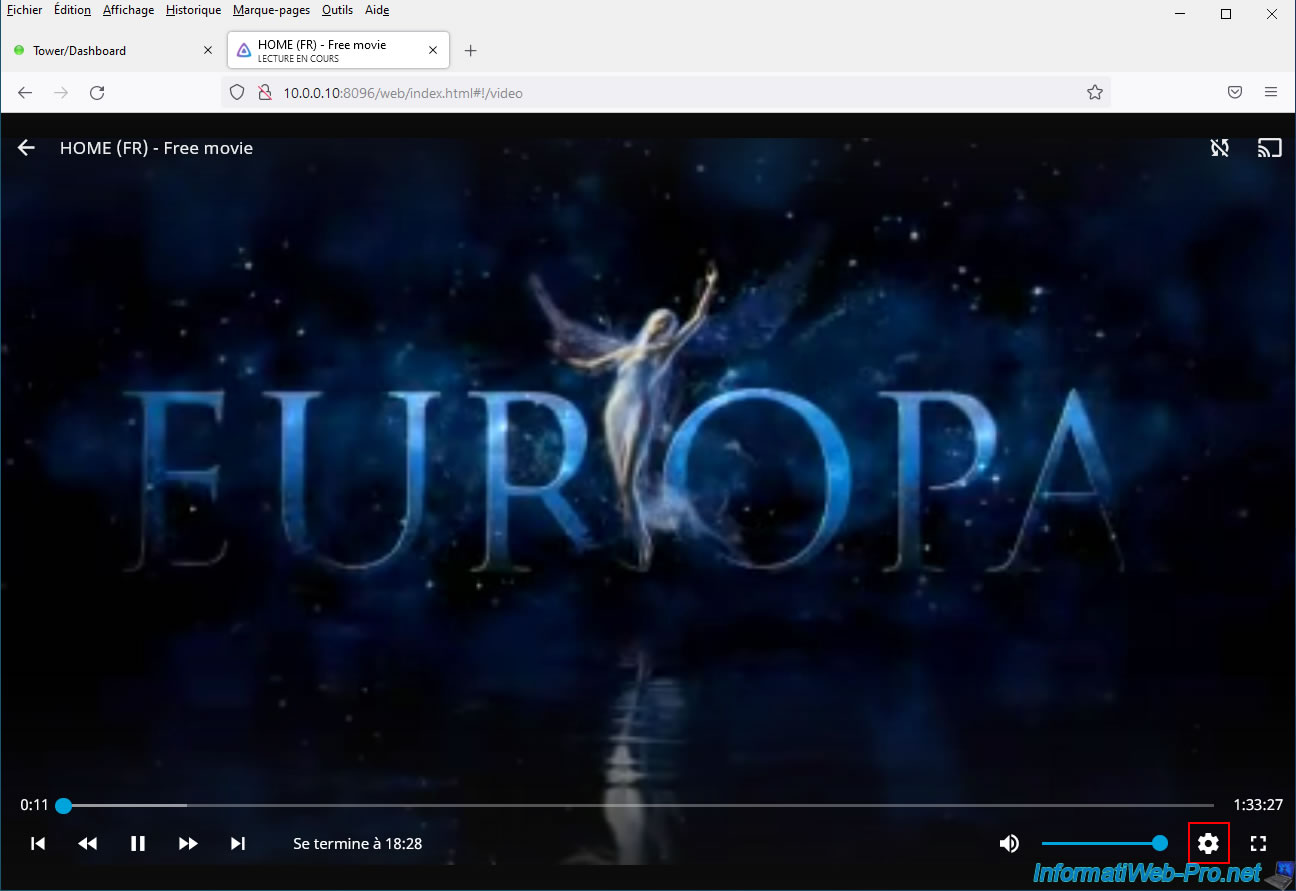The height and width of the screenshot is (891, 1296).
Task: Enter fullscreen mode
Action: click(1259, 844)
